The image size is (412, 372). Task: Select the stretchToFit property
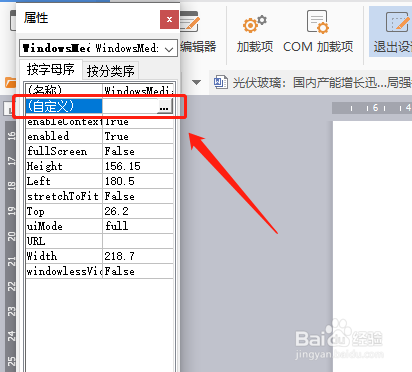tap(64, 196)
